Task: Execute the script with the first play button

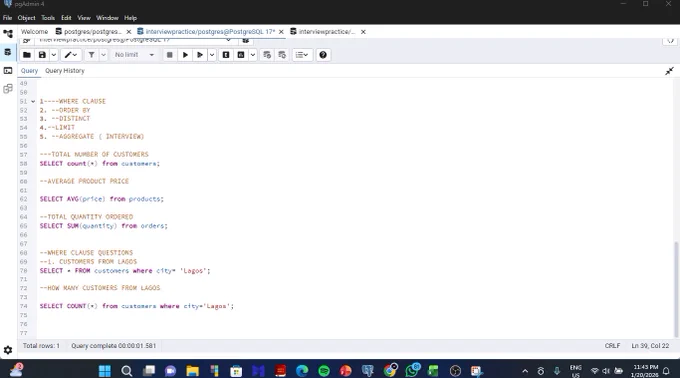Action: click(x=185, y=55)
